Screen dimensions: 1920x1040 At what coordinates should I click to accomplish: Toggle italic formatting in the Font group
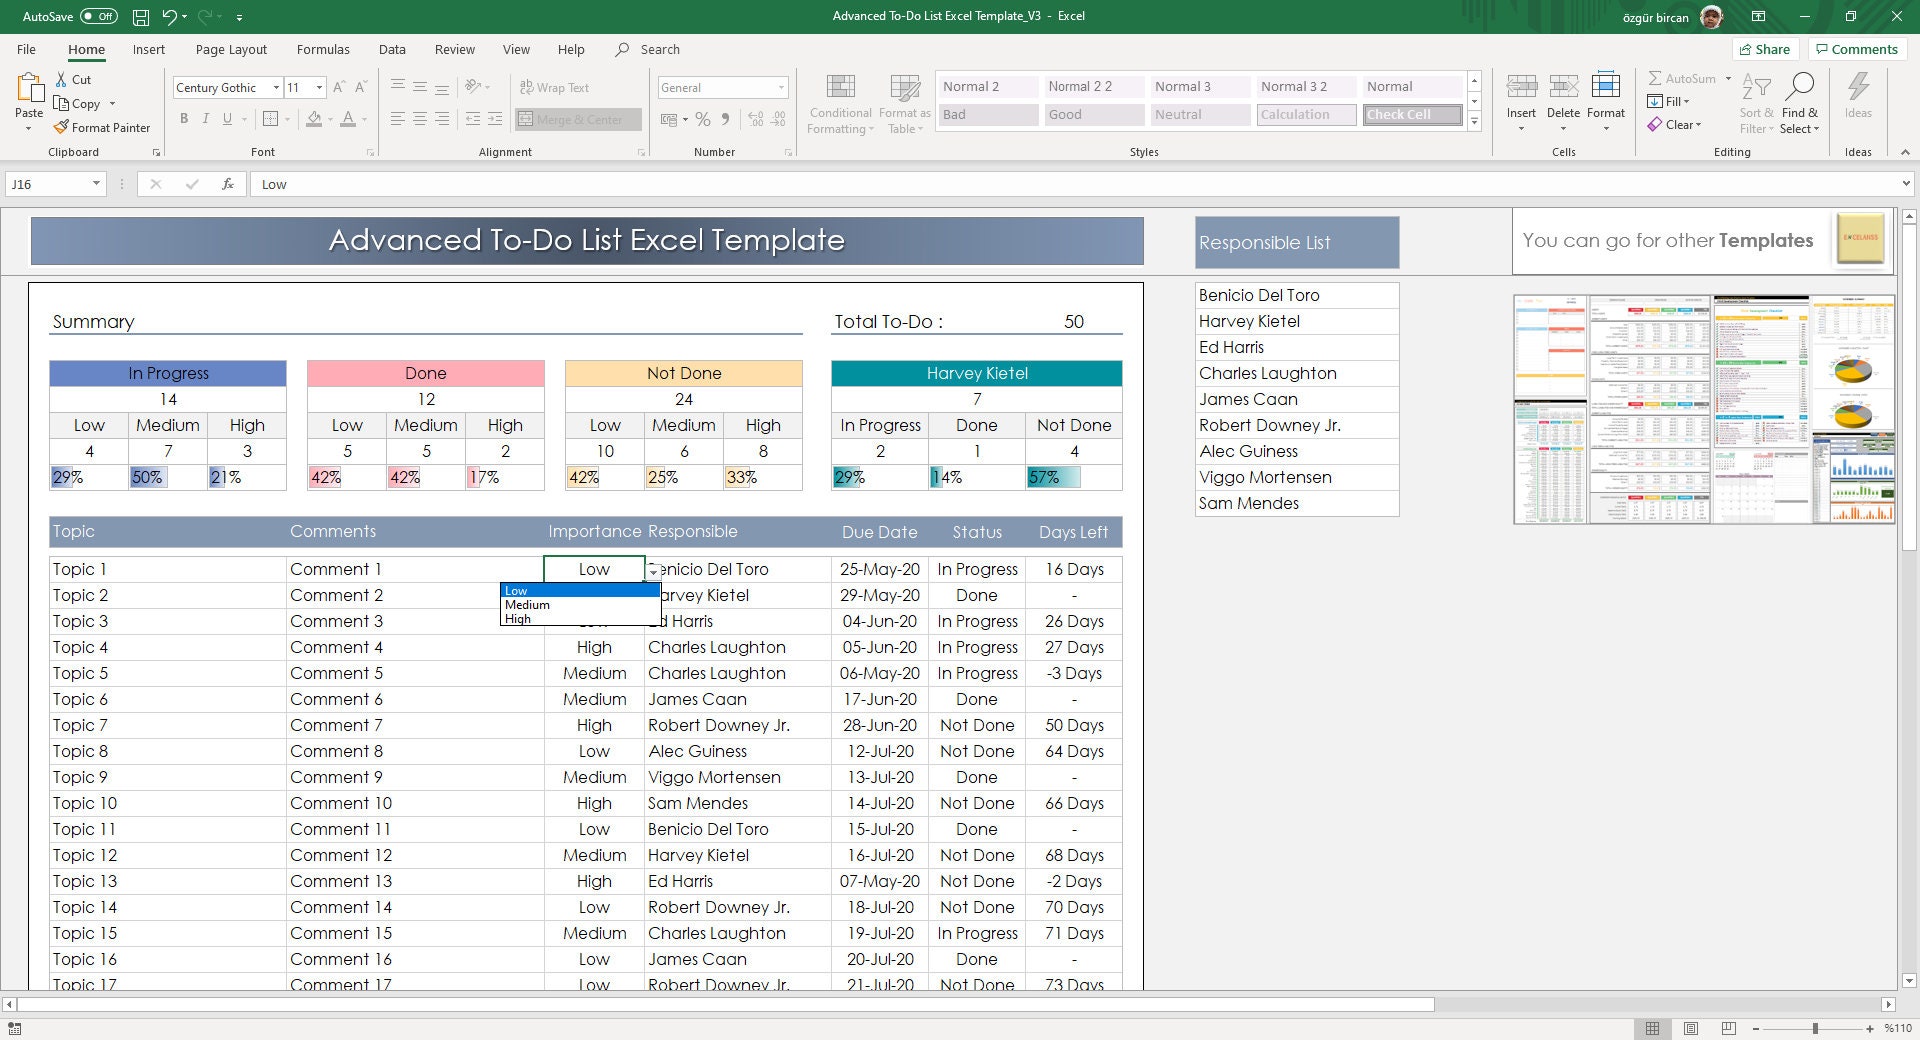(206, 118)
